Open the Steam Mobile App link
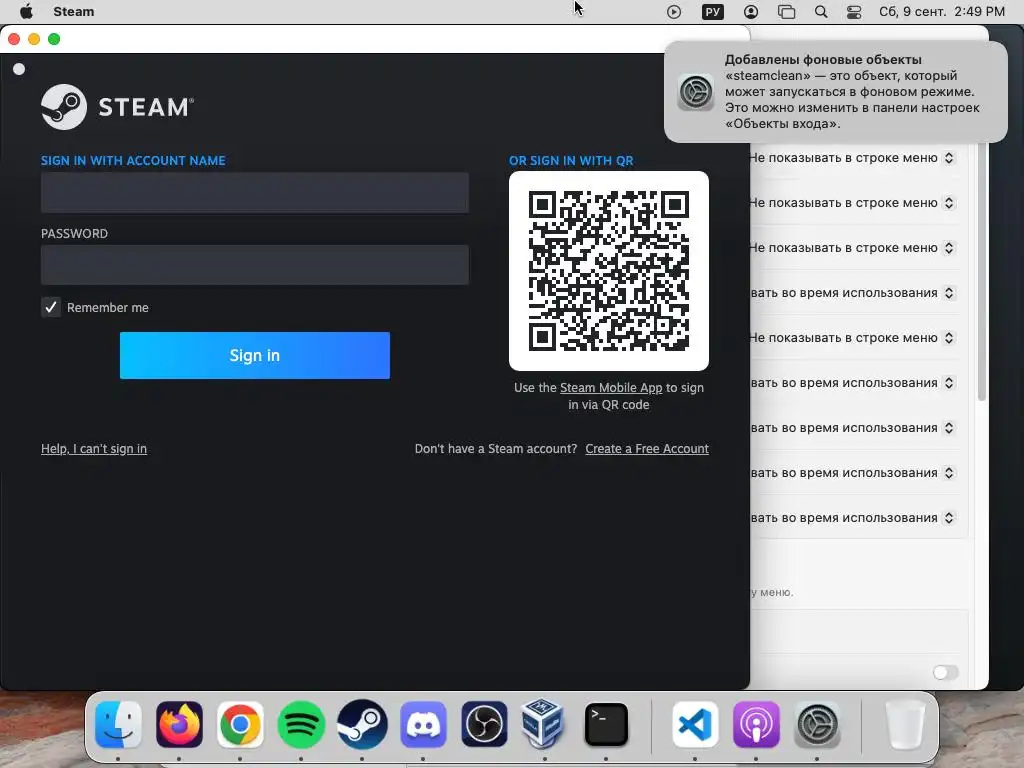1024x768 pixels. pyautogui.click(x=611, y=388)
